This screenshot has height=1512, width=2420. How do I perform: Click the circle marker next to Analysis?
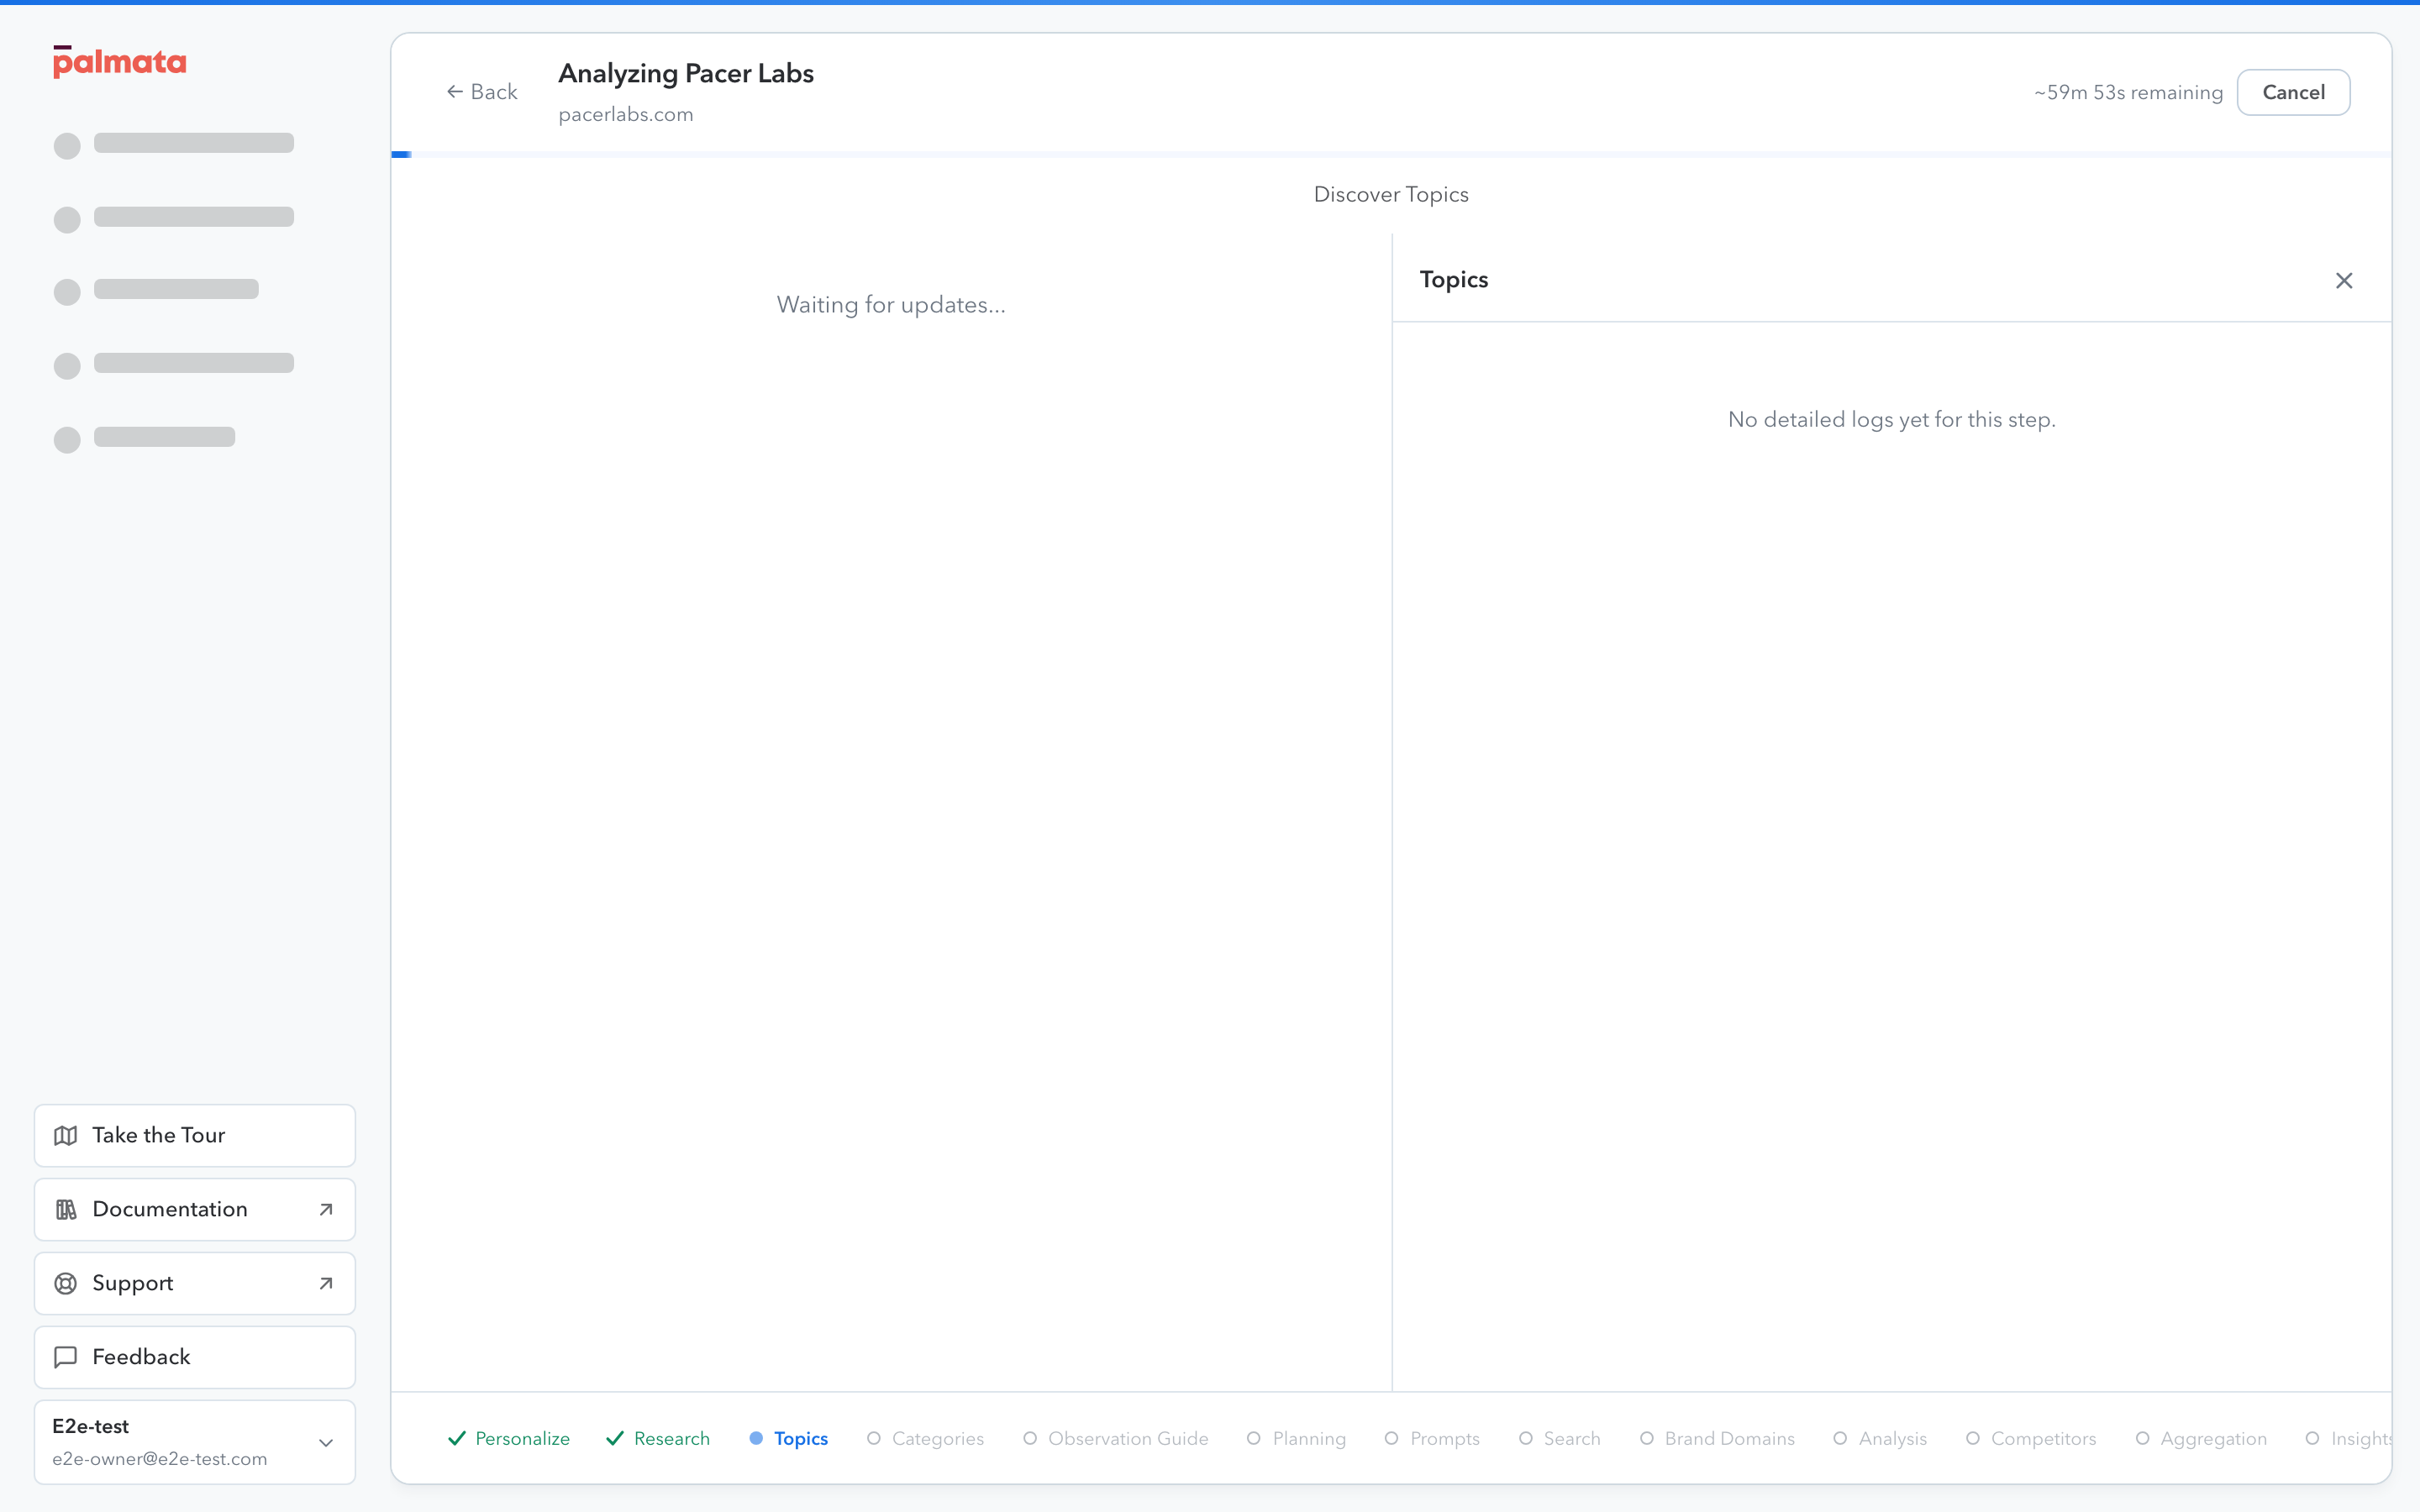1841,1438
